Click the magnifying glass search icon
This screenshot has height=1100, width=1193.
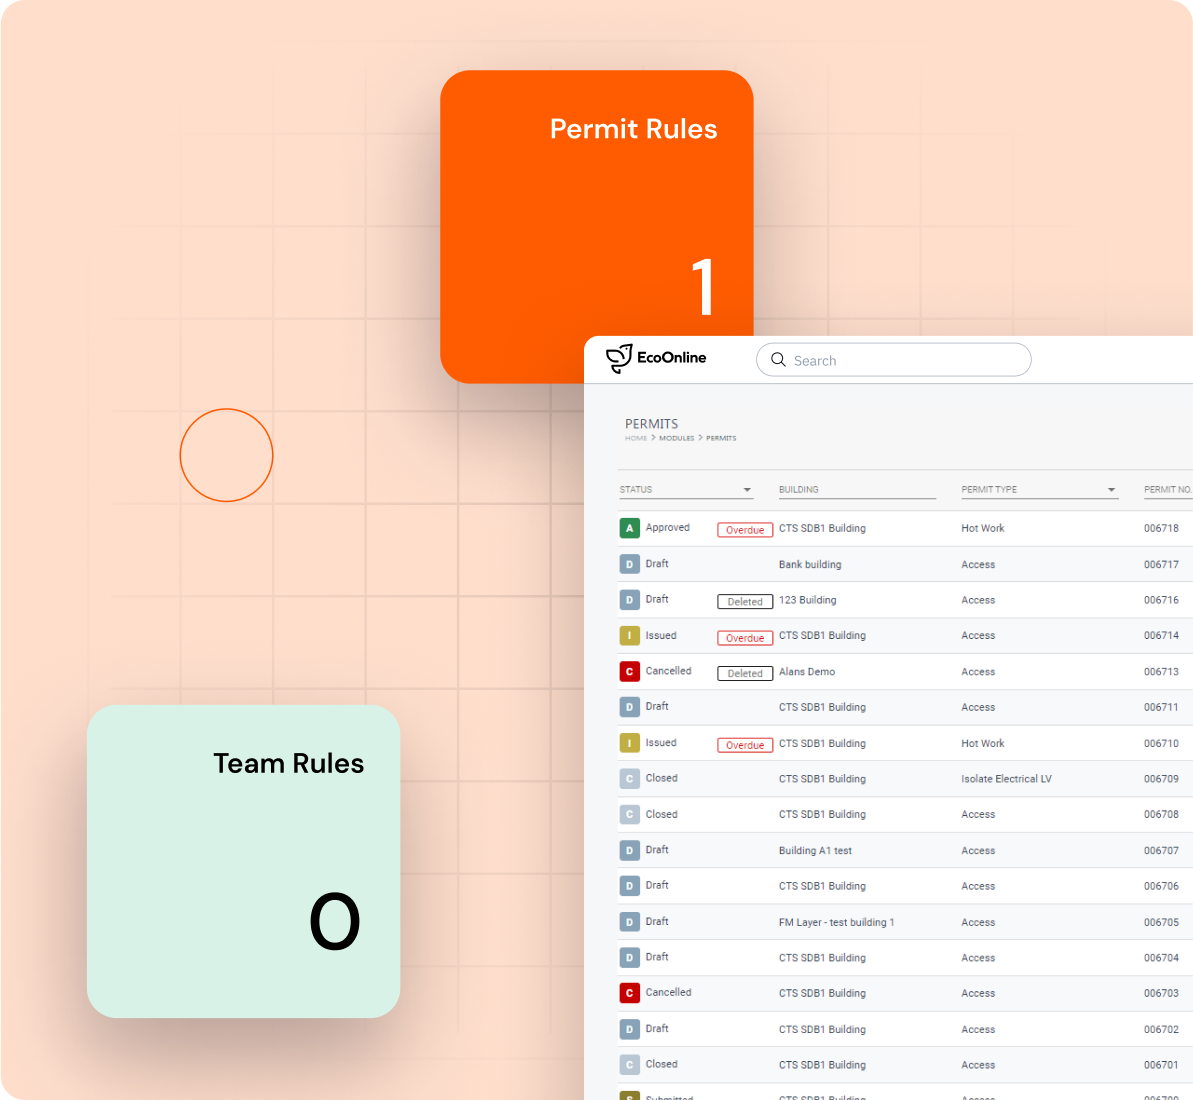pyautogui.click(x=778, y=360)
